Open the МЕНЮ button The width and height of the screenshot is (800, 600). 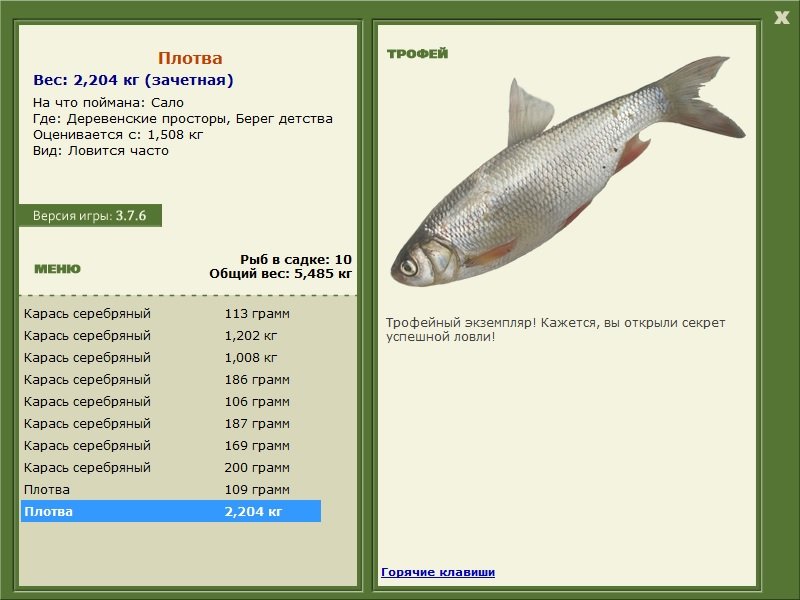click(x=57, y=269)
